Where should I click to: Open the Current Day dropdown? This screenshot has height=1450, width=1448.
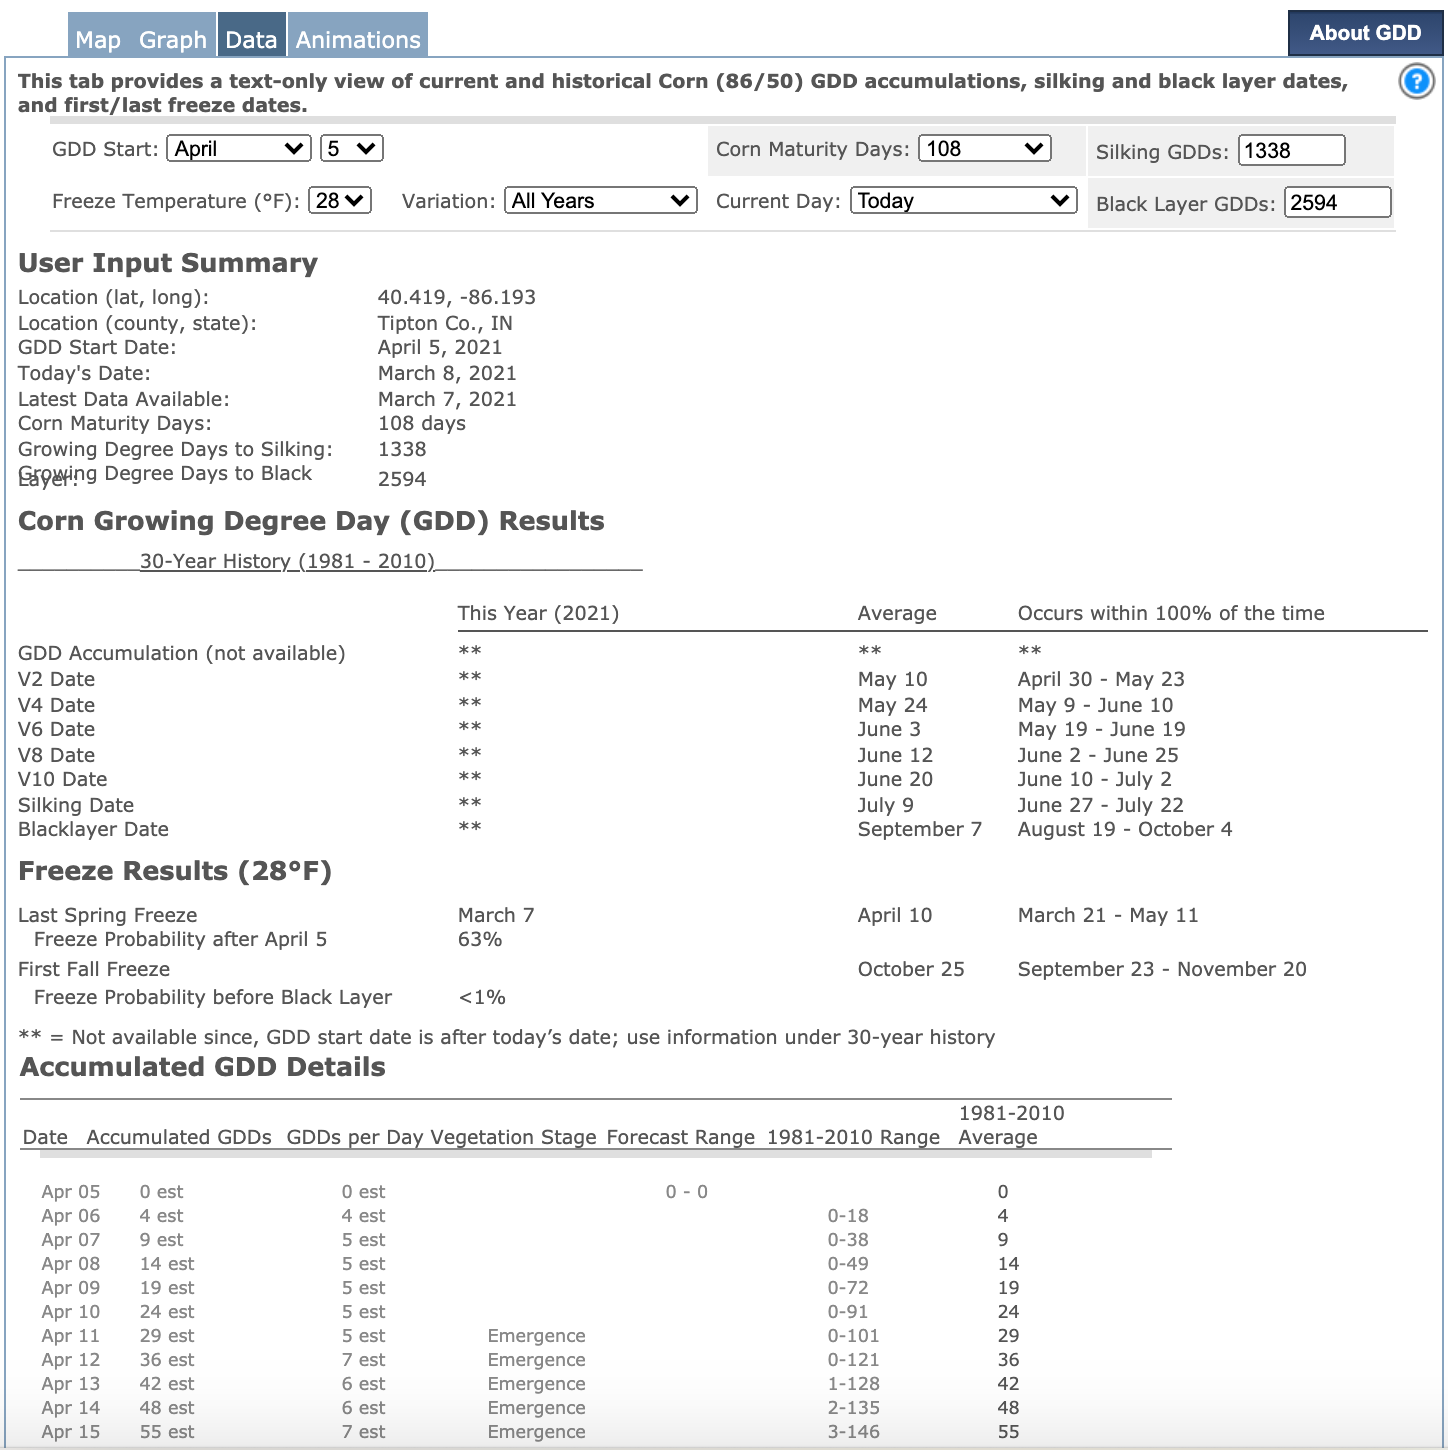963,201
